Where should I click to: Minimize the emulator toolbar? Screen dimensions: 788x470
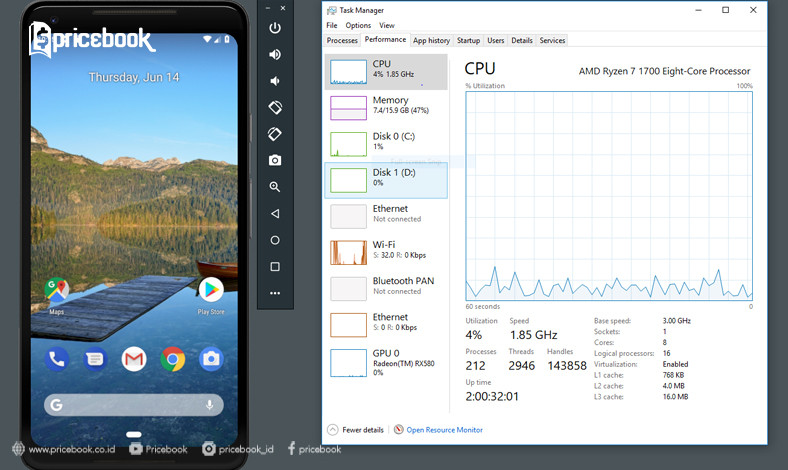click(268, 8)
